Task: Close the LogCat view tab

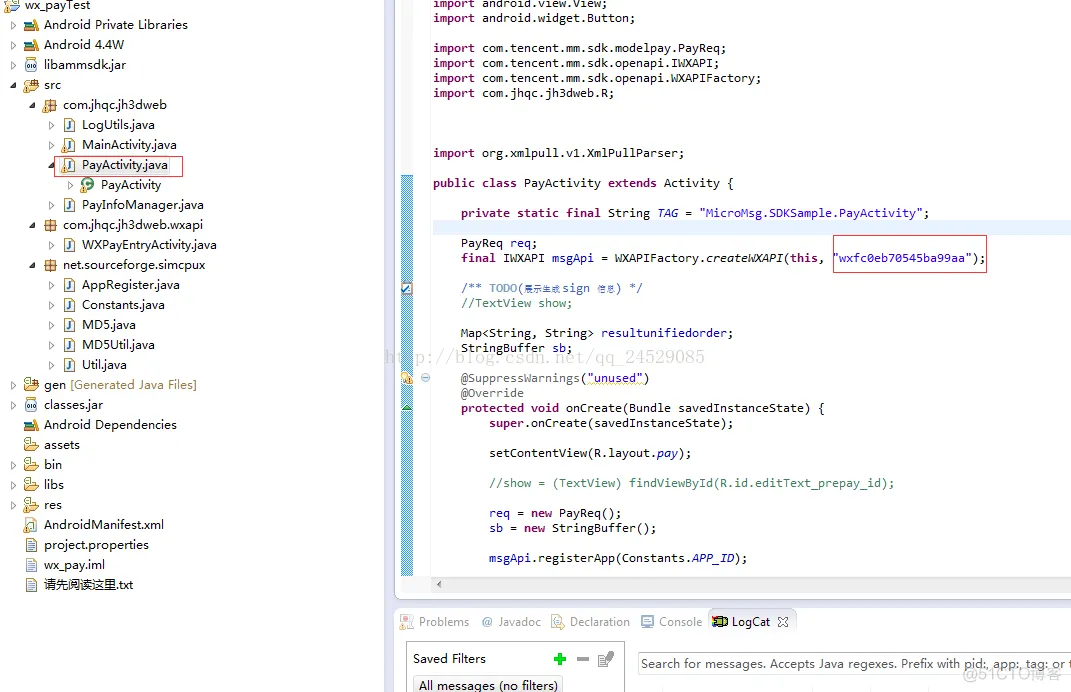Action: 783,622
